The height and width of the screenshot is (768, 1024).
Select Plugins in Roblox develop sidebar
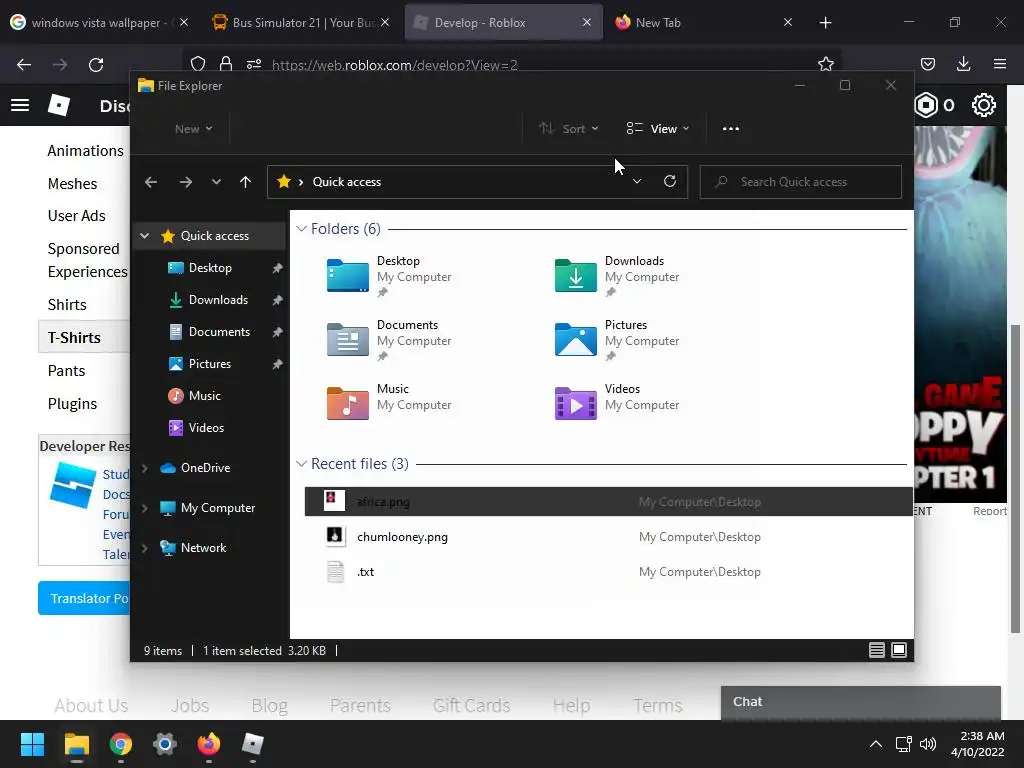click(72, 404)
